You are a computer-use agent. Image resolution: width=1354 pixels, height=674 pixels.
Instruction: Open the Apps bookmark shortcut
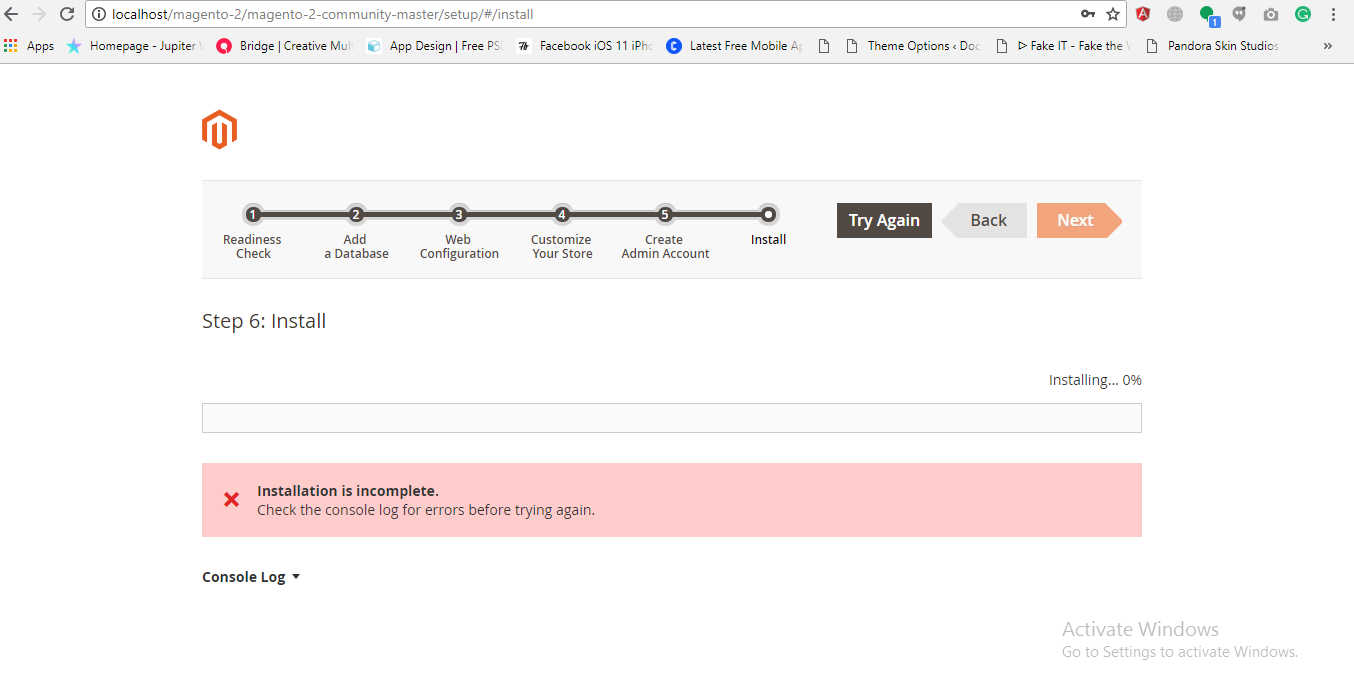click(x=29, y=46)
